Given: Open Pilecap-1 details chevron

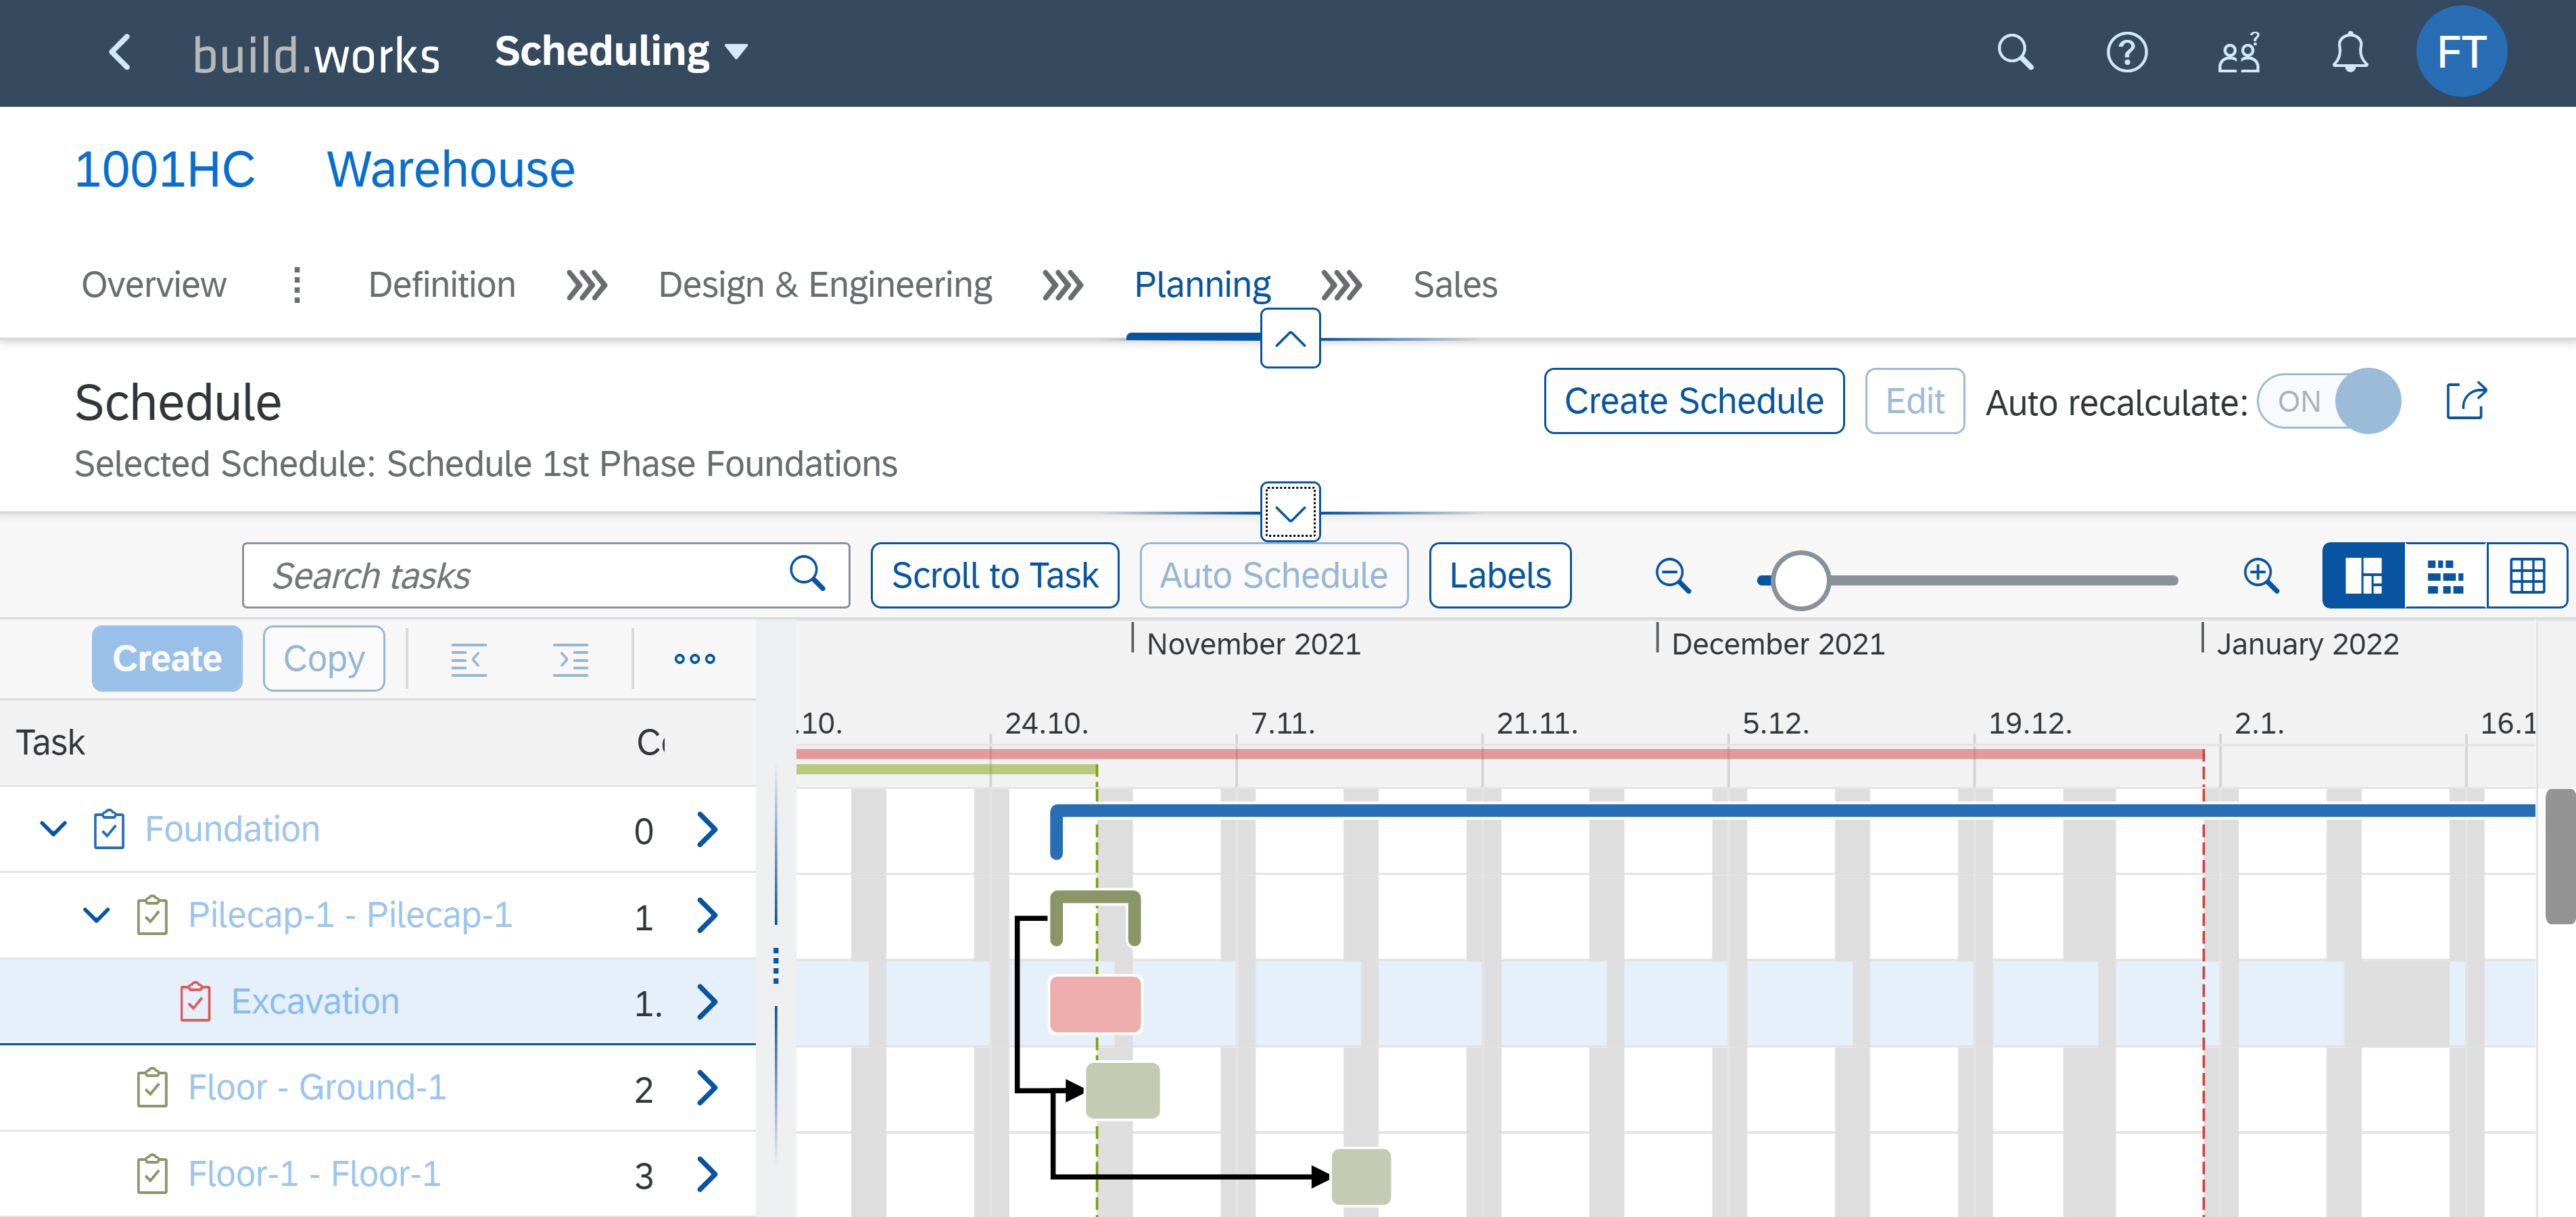Looking at the screenshot, I should (707, 915).
